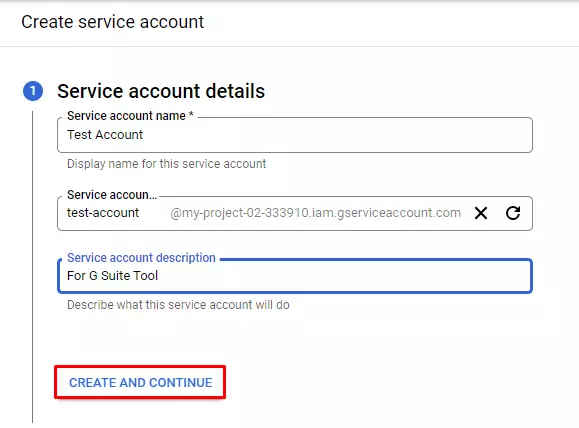This screenshot has height=428, width=579.
Task: Click the required asterisk beside Service account name
Action: coord(191,114)
